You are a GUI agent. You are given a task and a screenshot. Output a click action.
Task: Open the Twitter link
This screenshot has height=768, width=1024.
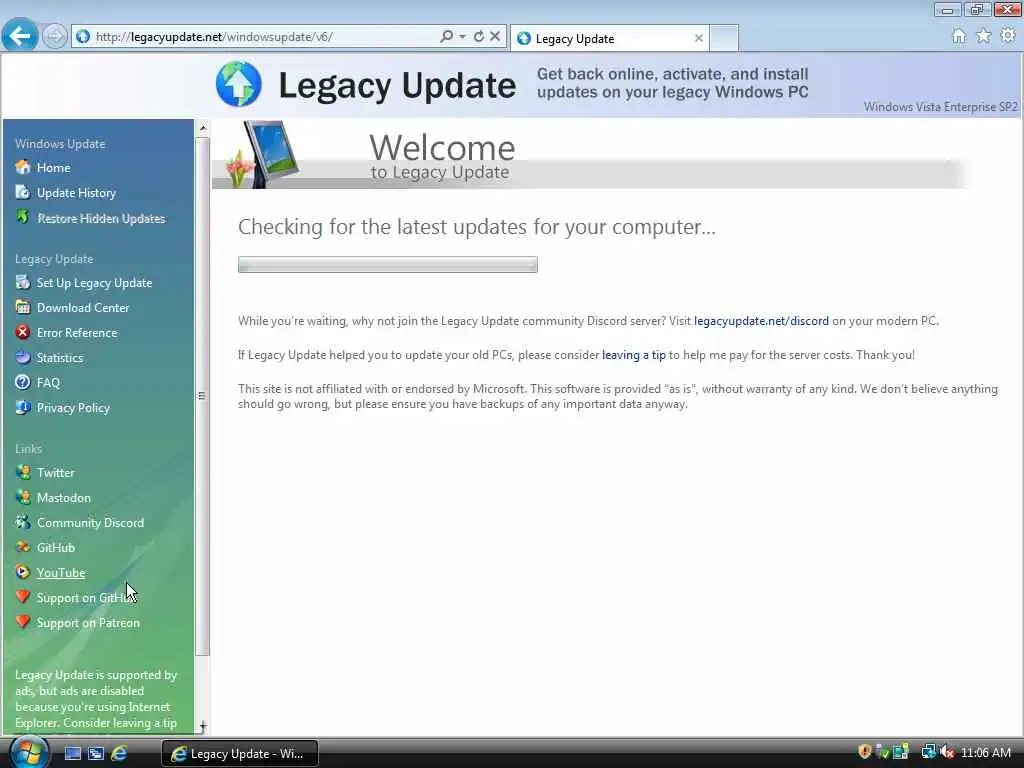coord(56,472)
